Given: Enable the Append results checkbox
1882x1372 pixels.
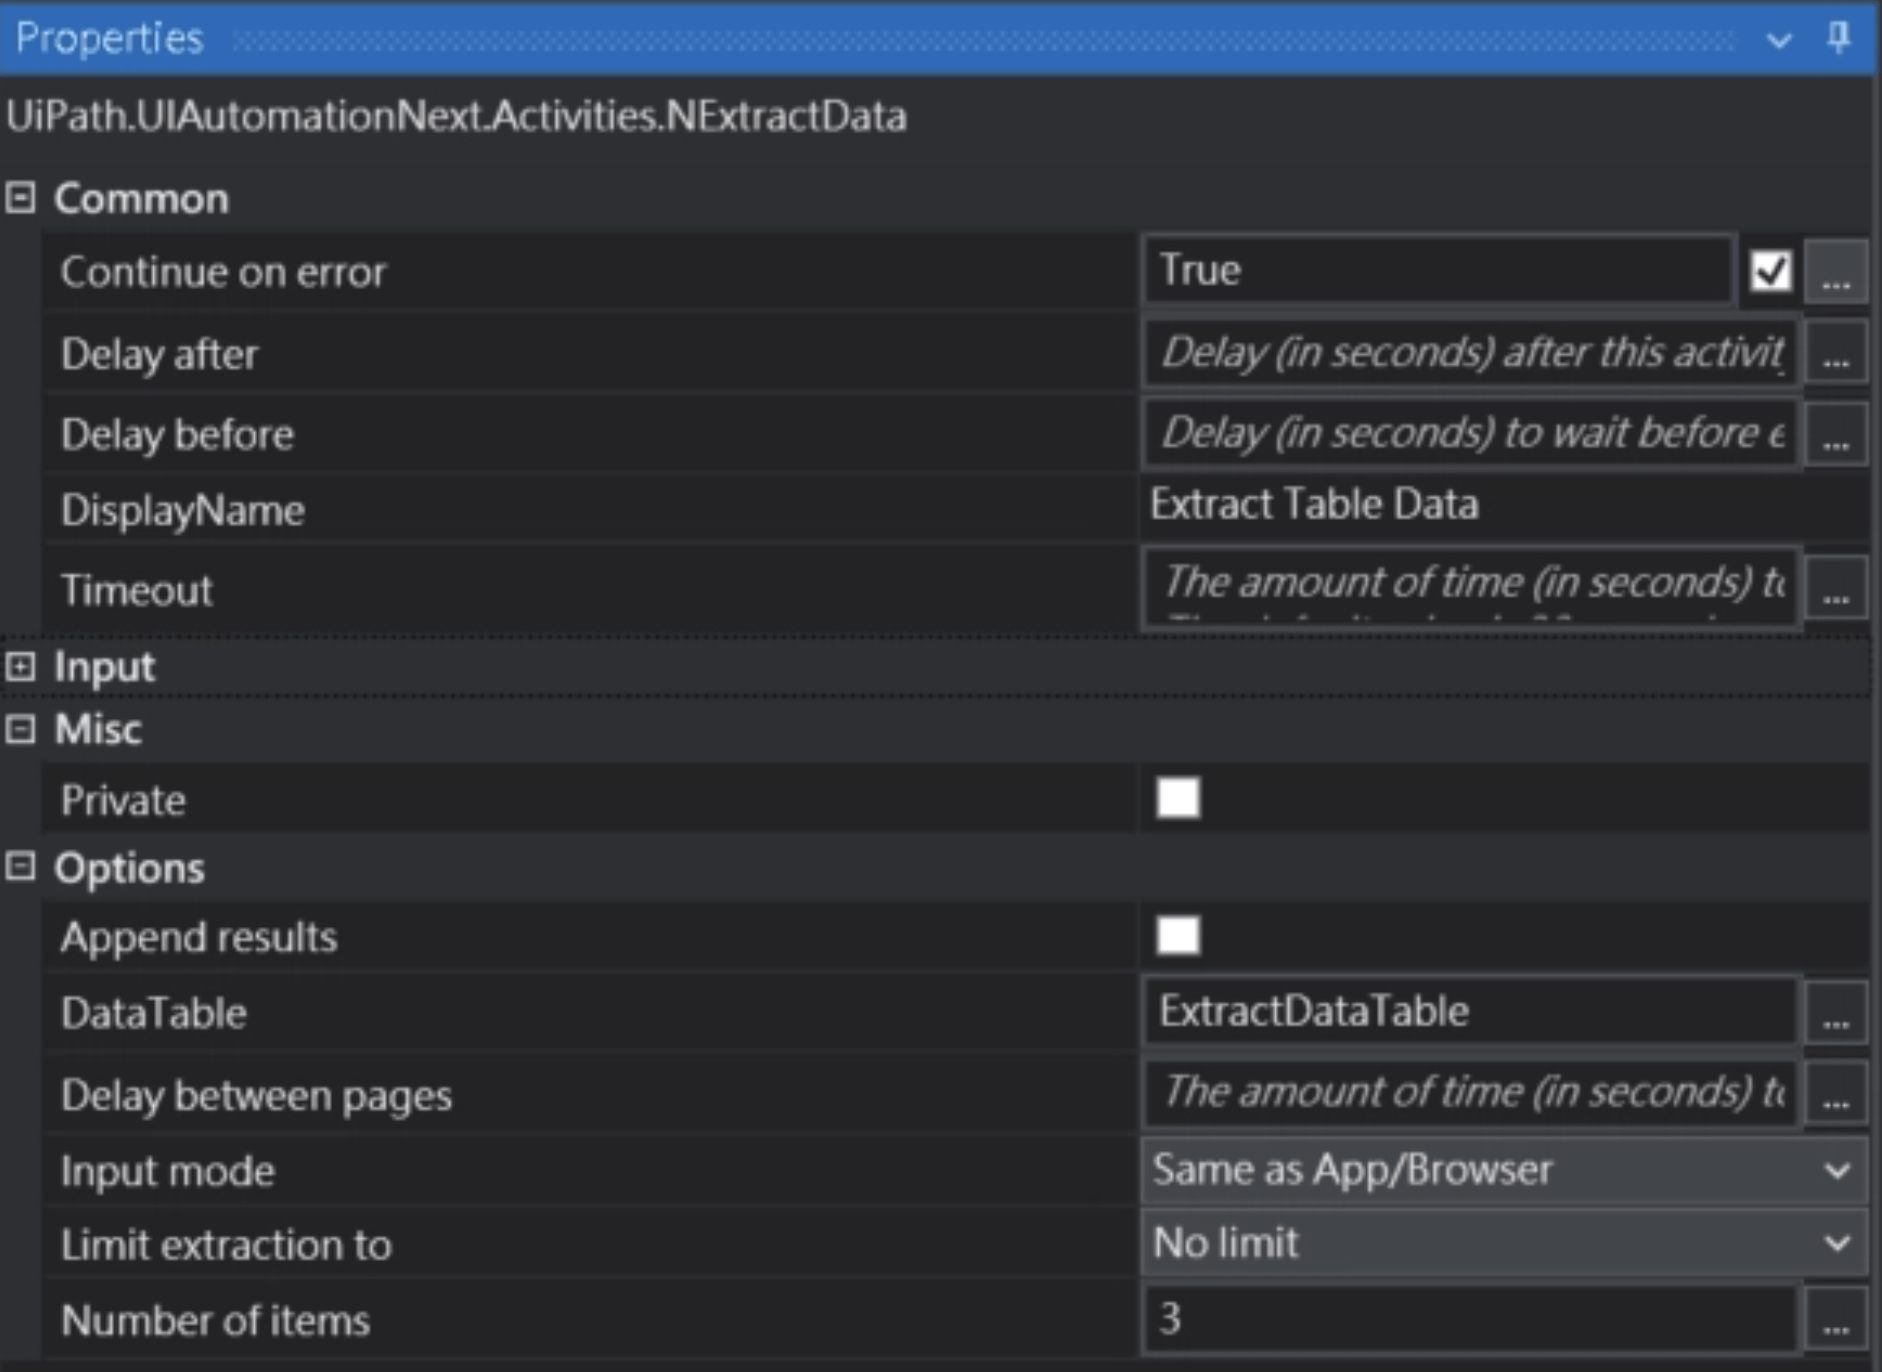Looking at the screenshot, I should click(x=1177, y=936).
